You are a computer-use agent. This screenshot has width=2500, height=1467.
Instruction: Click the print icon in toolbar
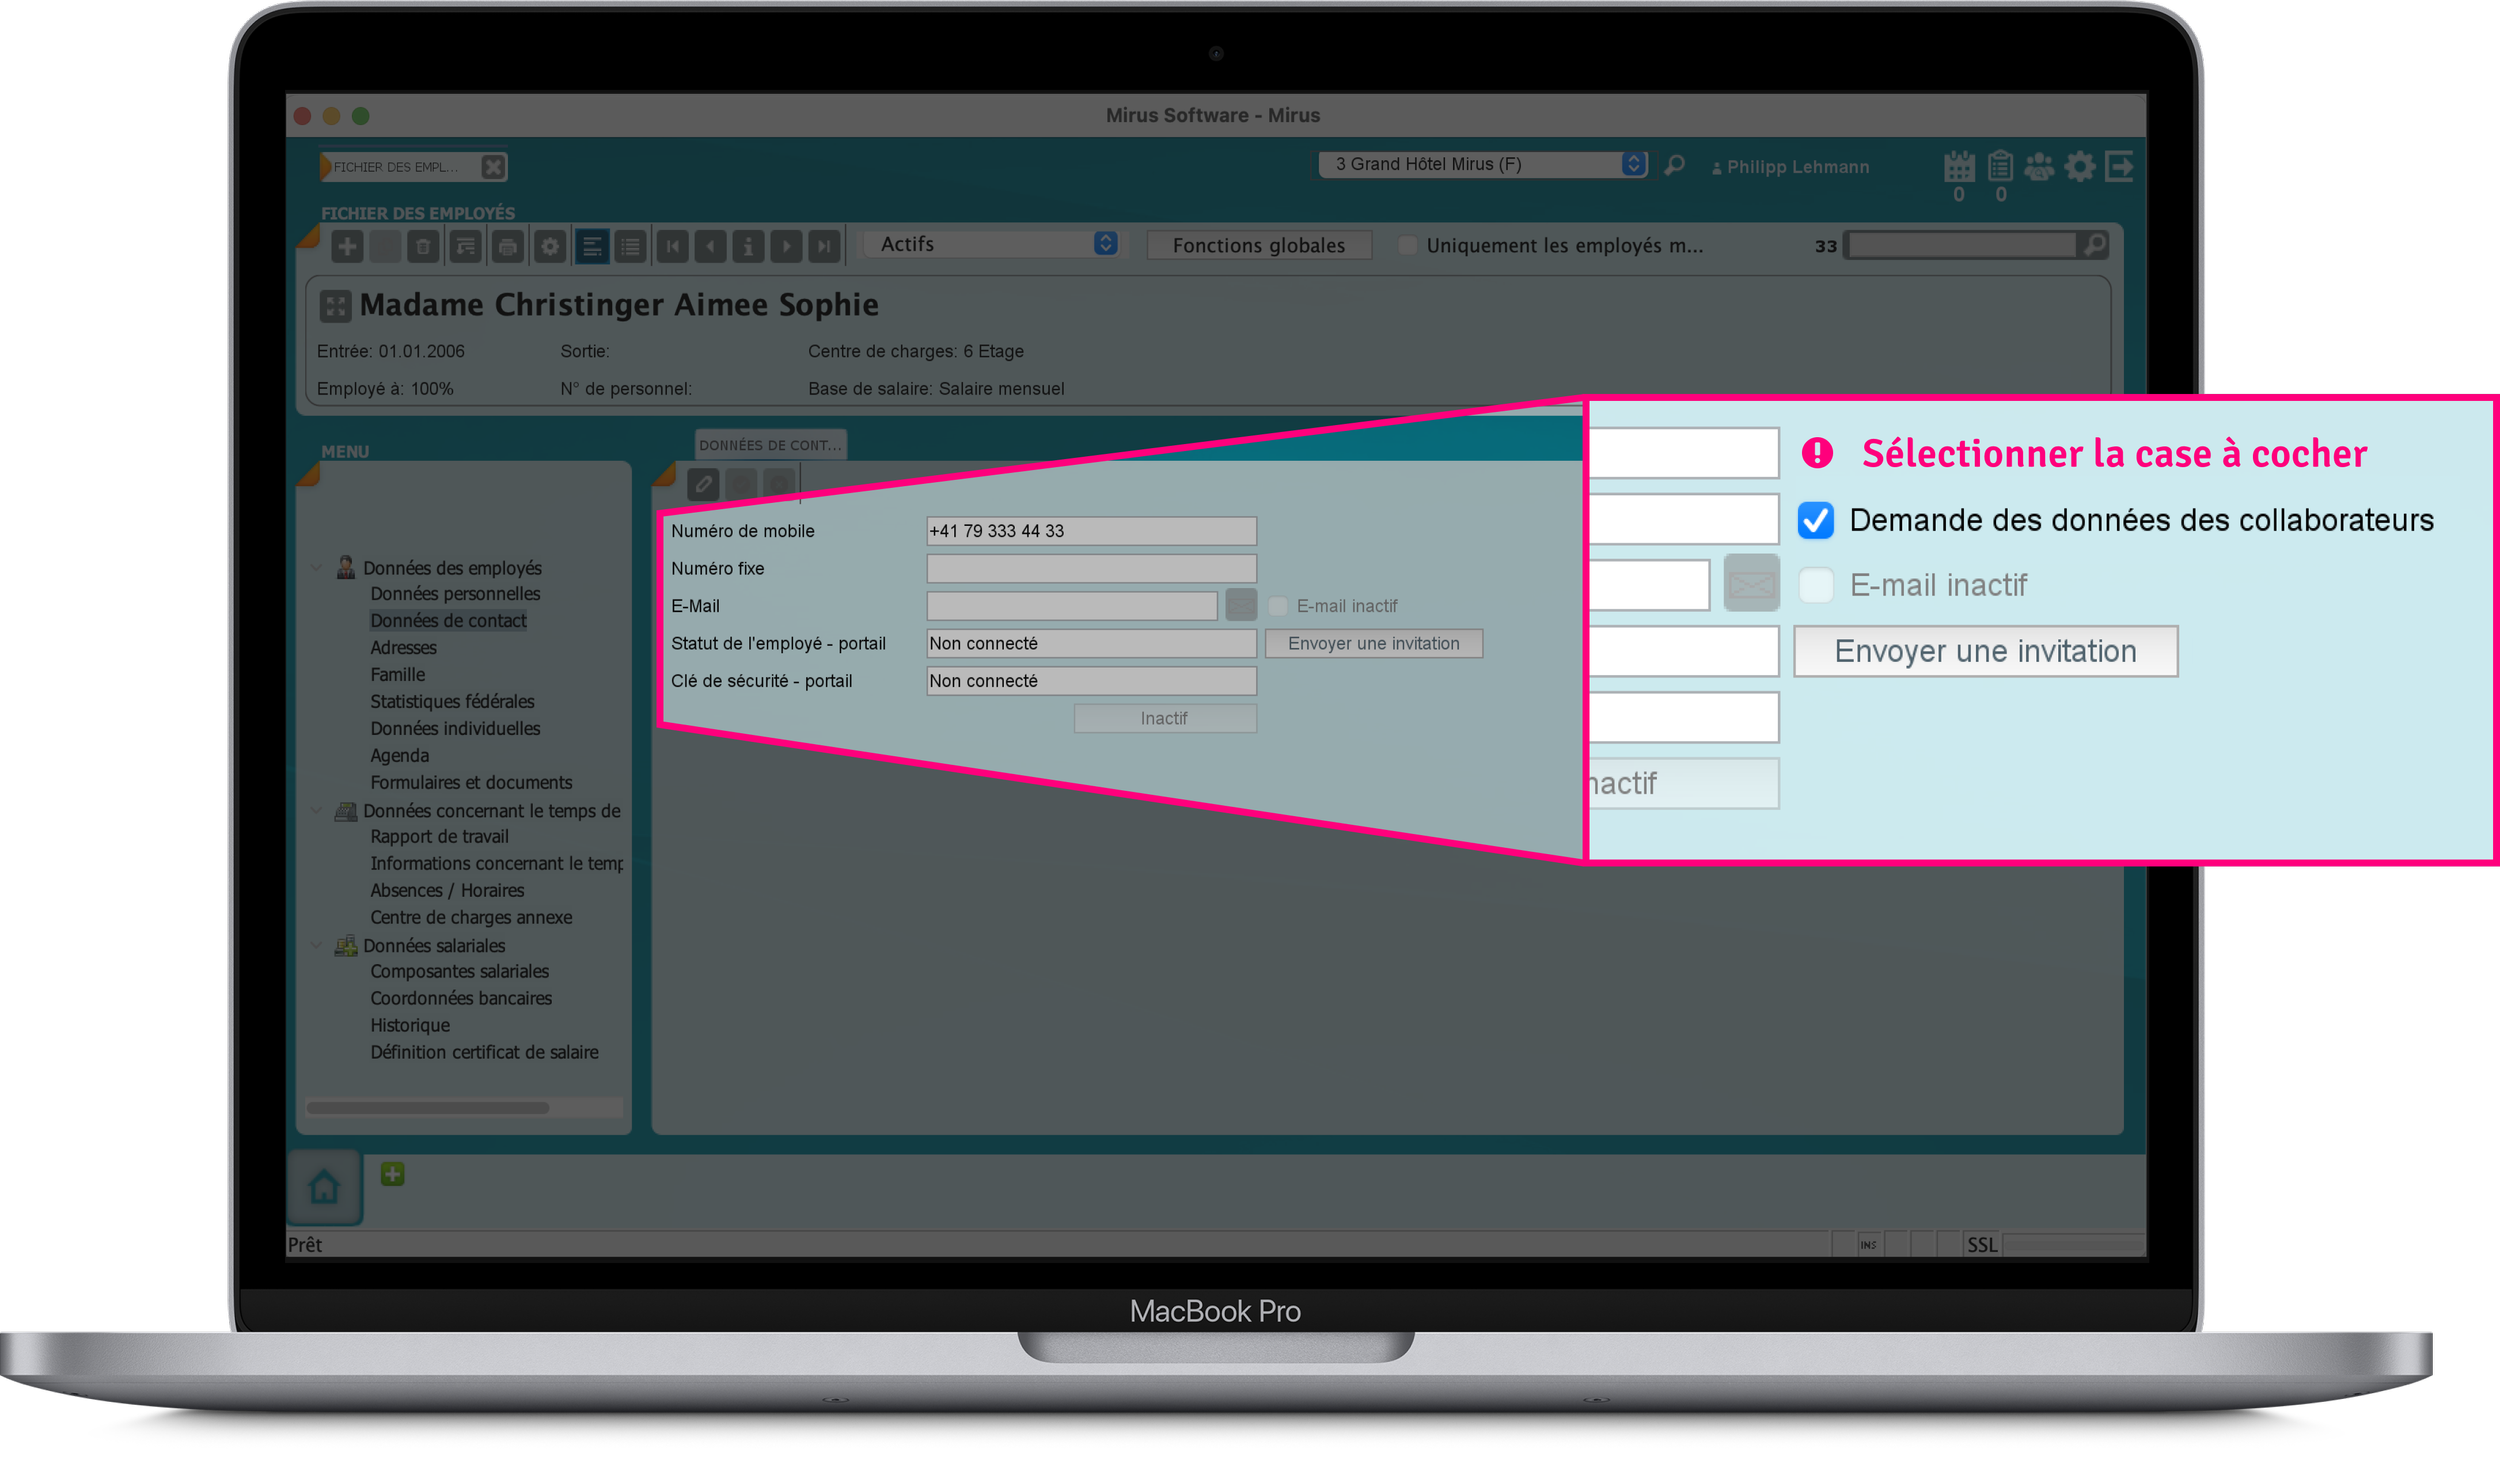point(508,246)
